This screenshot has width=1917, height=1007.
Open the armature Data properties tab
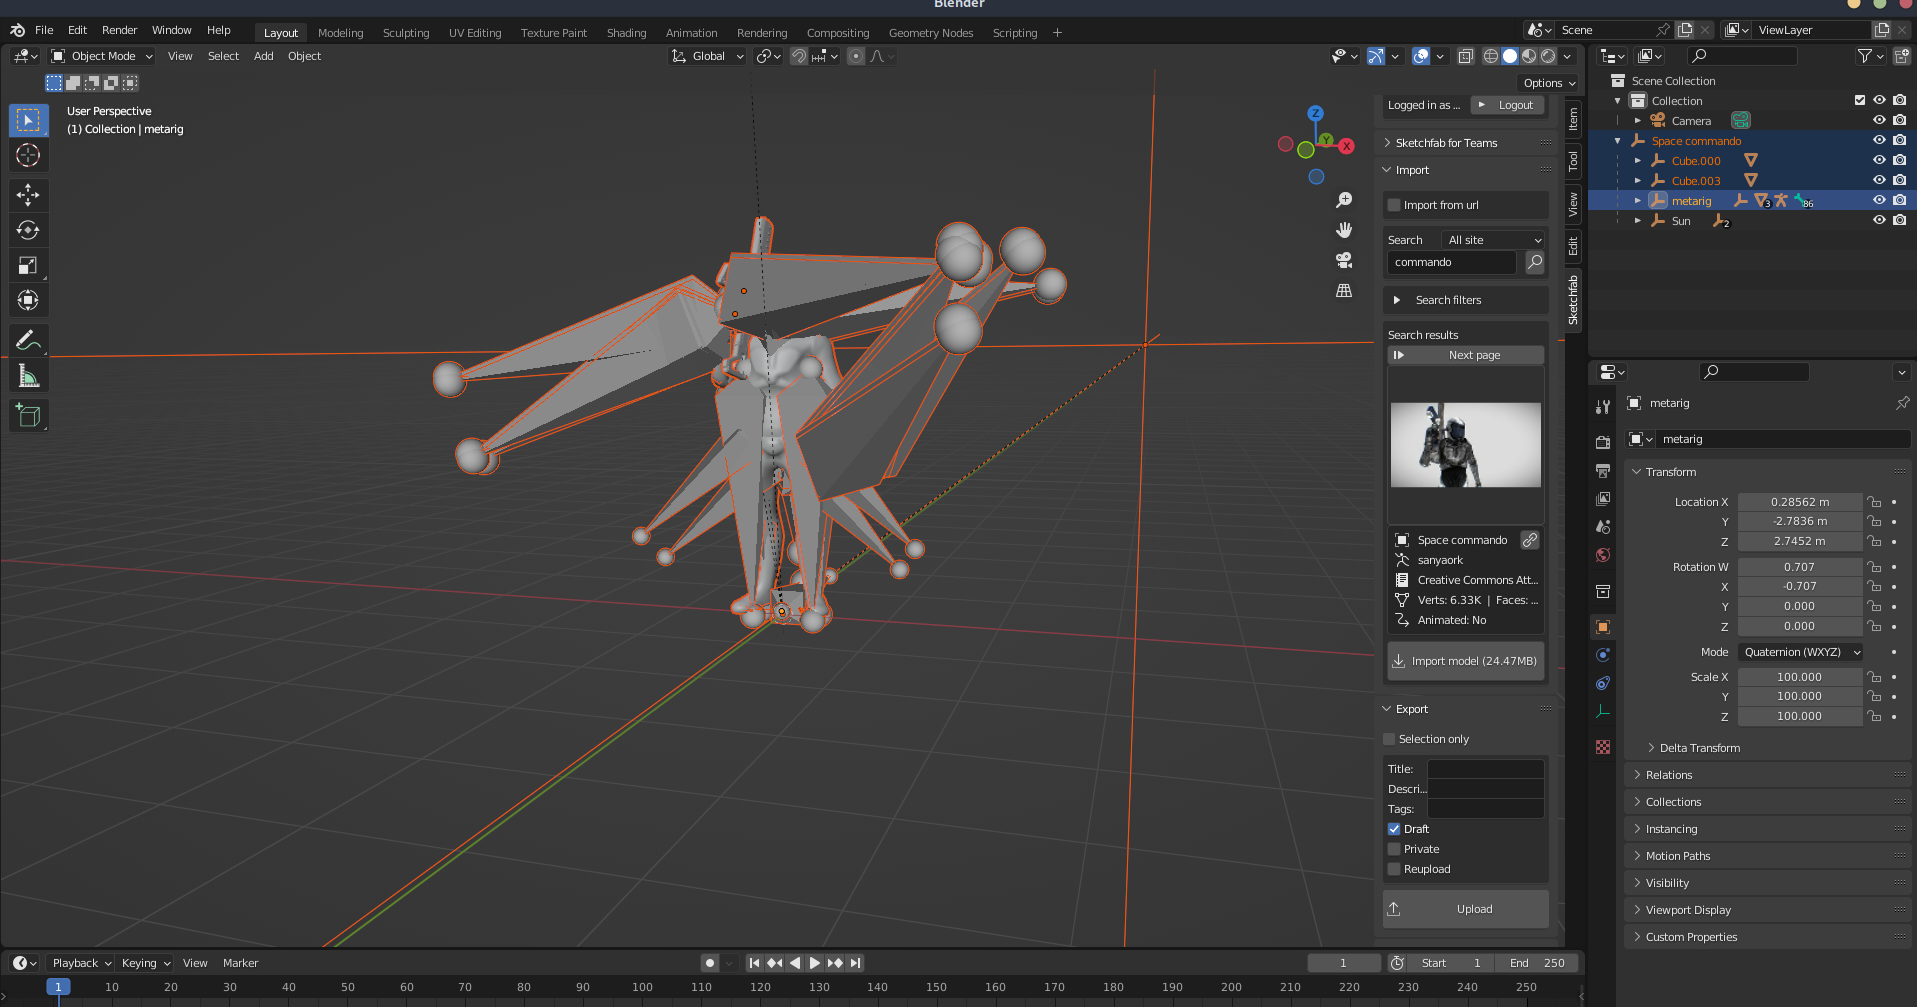[1602, 710]
